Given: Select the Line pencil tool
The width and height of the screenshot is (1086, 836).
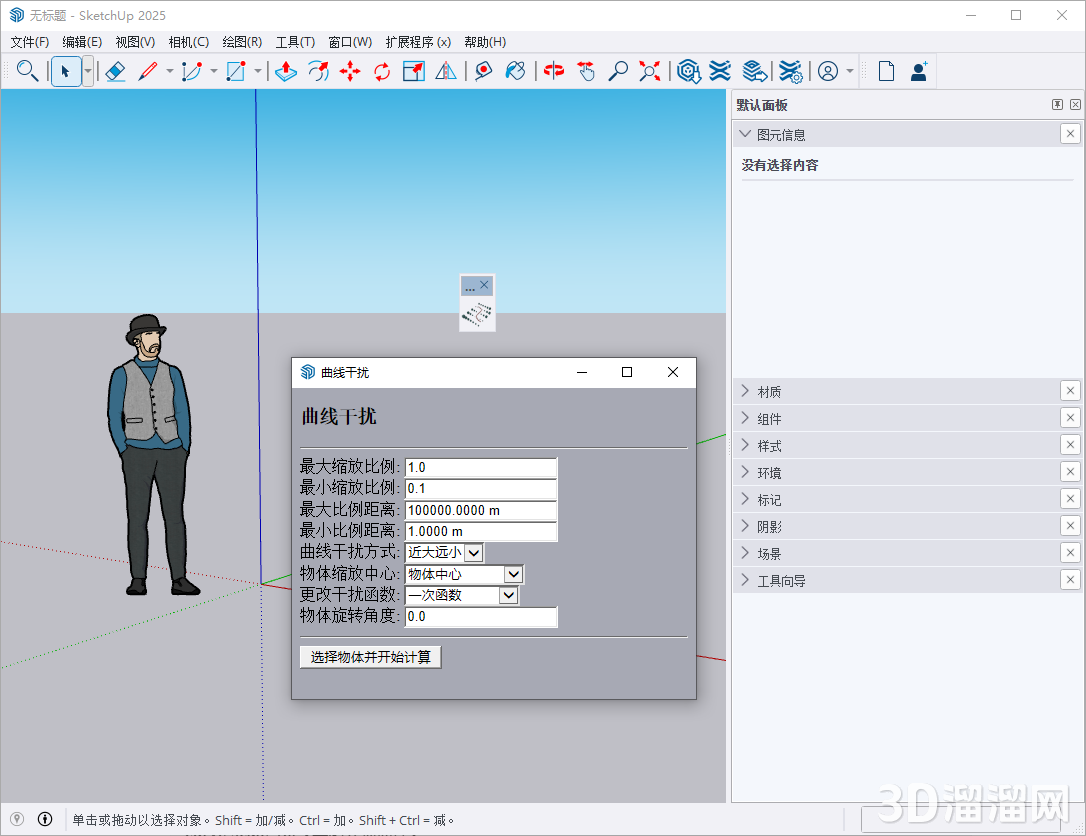Looking at the screenshot, I should 148,71.
